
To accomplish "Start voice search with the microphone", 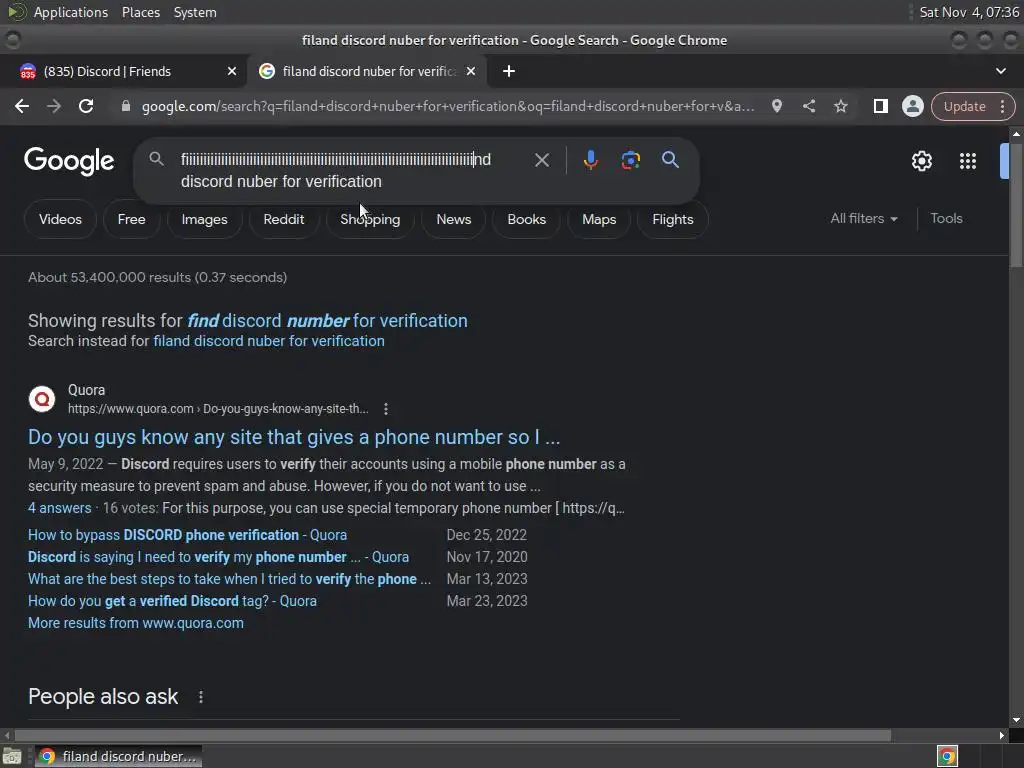I will coord(590,160).
